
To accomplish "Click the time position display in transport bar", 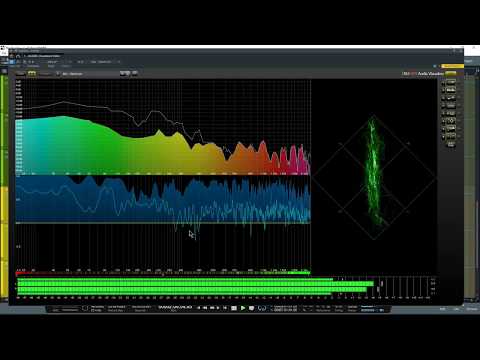I will [175, 307].
